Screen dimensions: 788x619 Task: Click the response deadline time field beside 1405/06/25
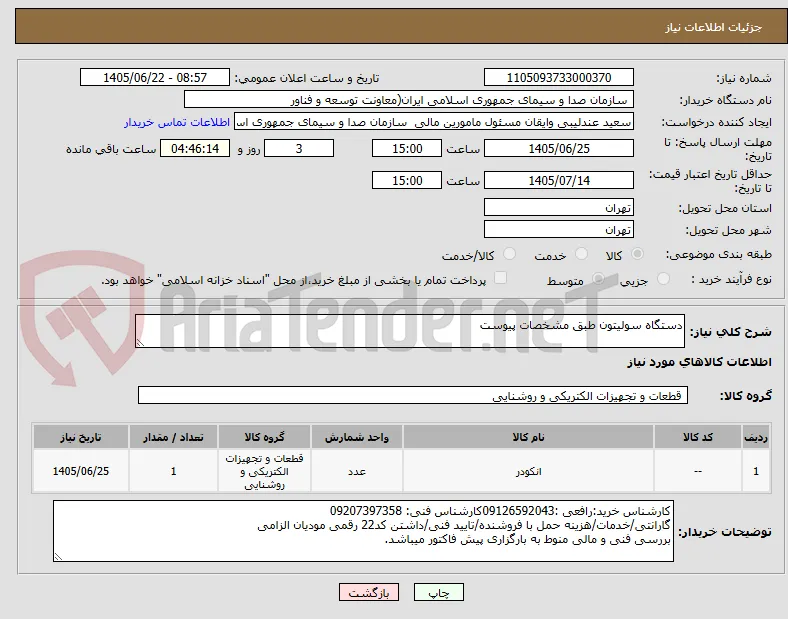point(407,149)
